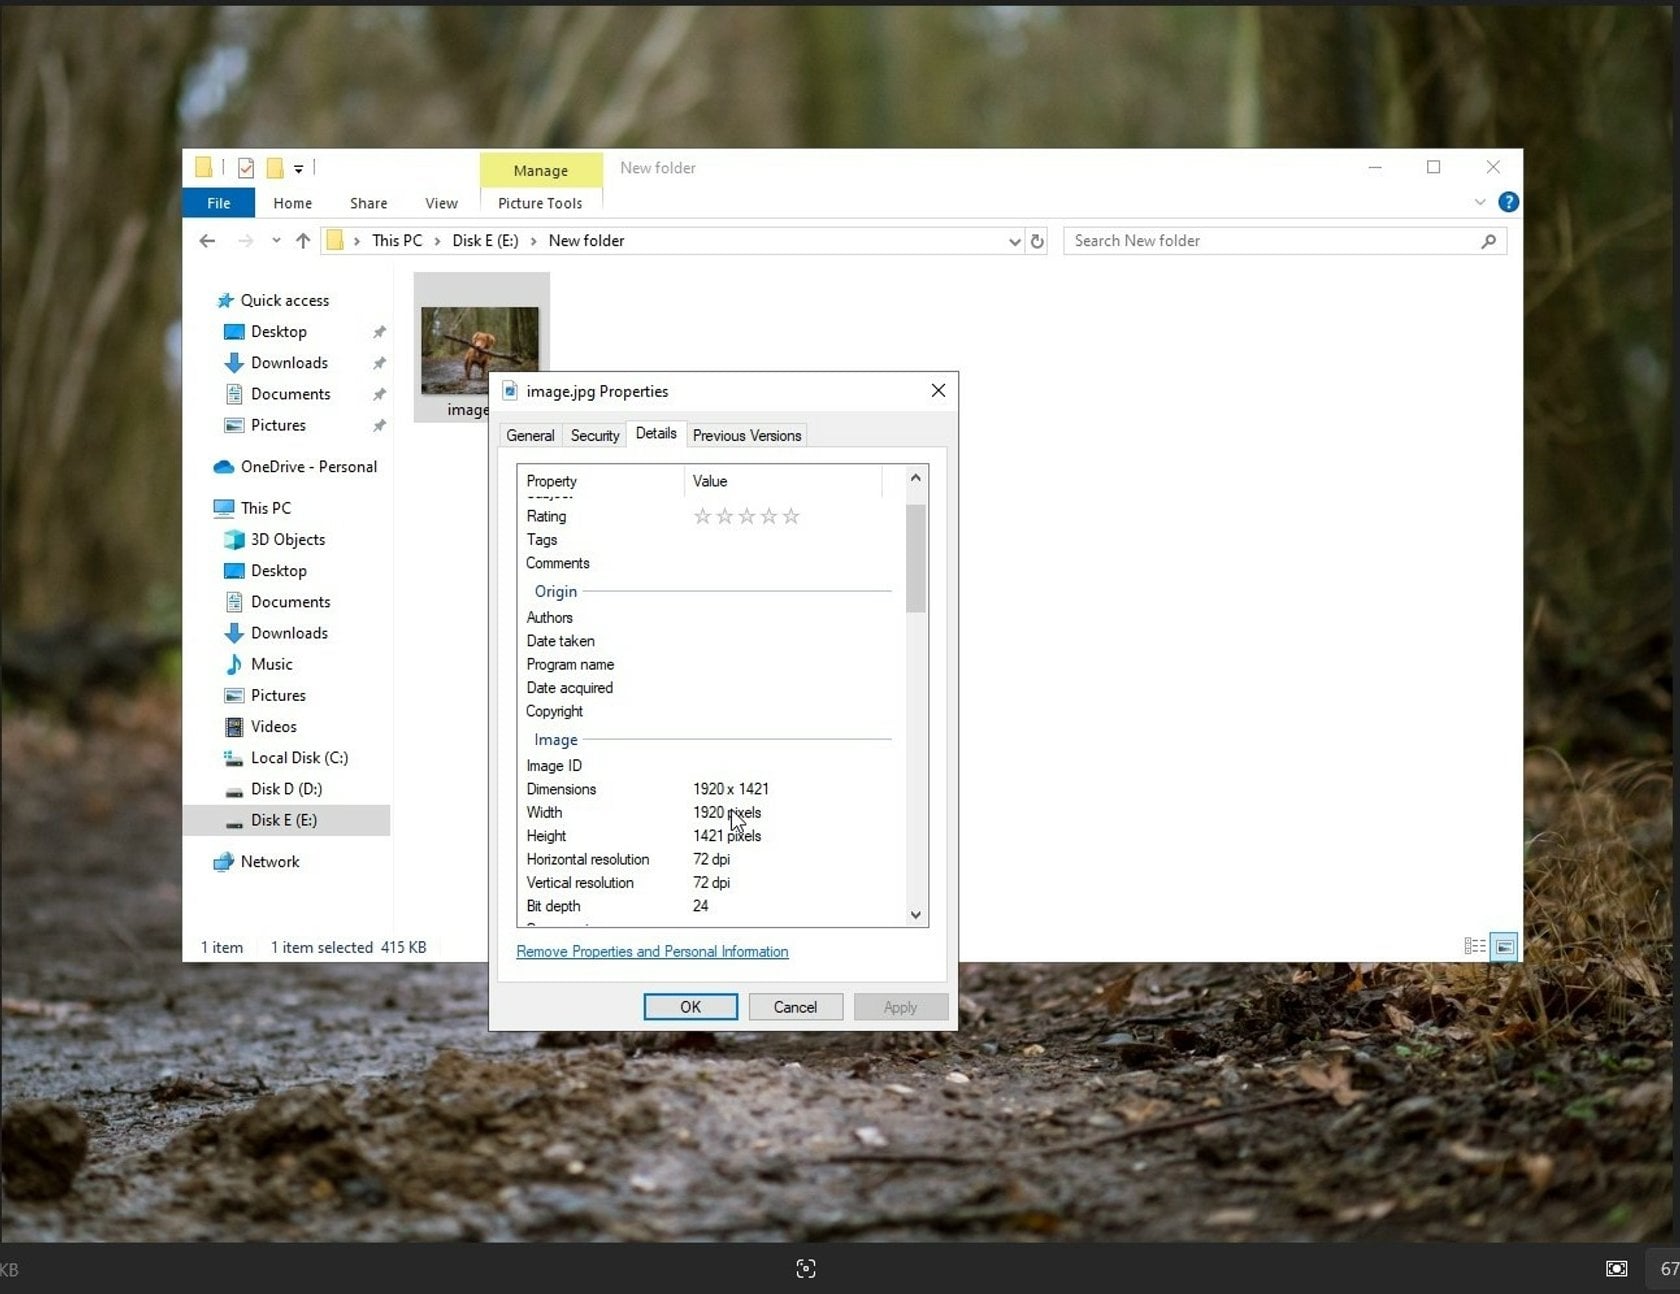This screenshot has width=1680, height=1294.
Task: Open the Previous Versions tab in Properties
Action: click(x=746, y=435)
